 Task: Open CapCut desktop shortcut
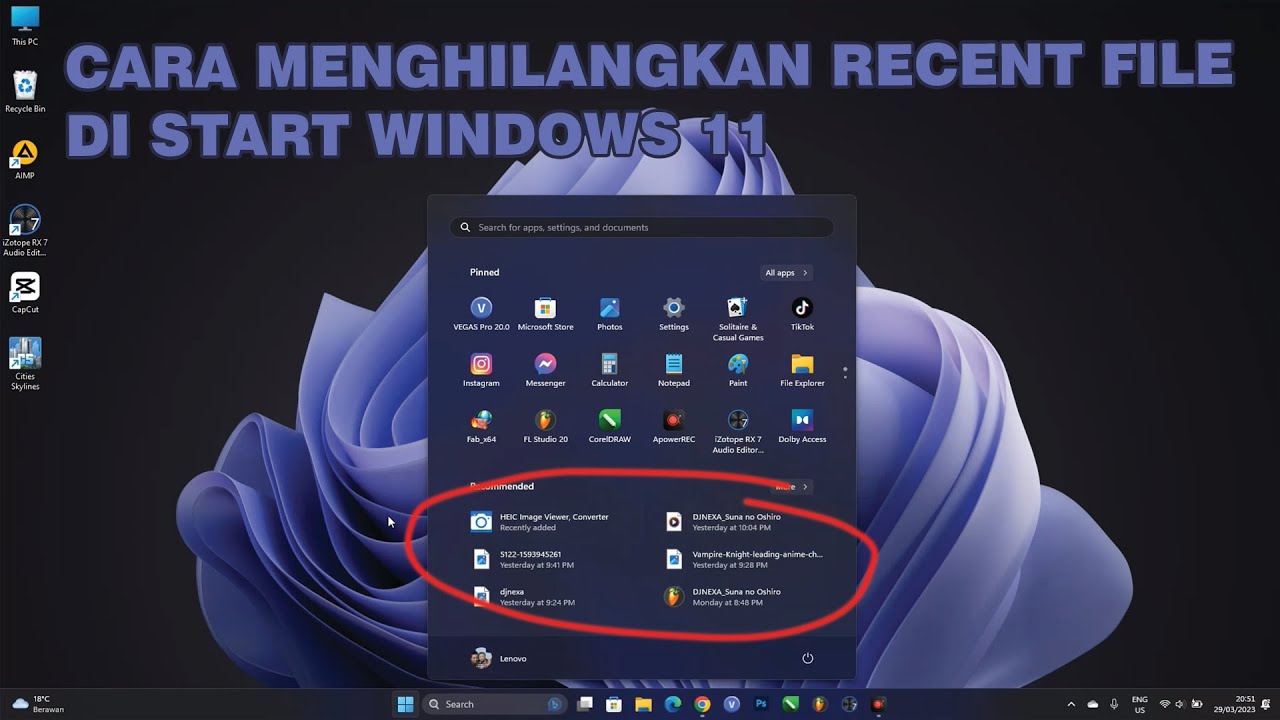pos(25,293)
